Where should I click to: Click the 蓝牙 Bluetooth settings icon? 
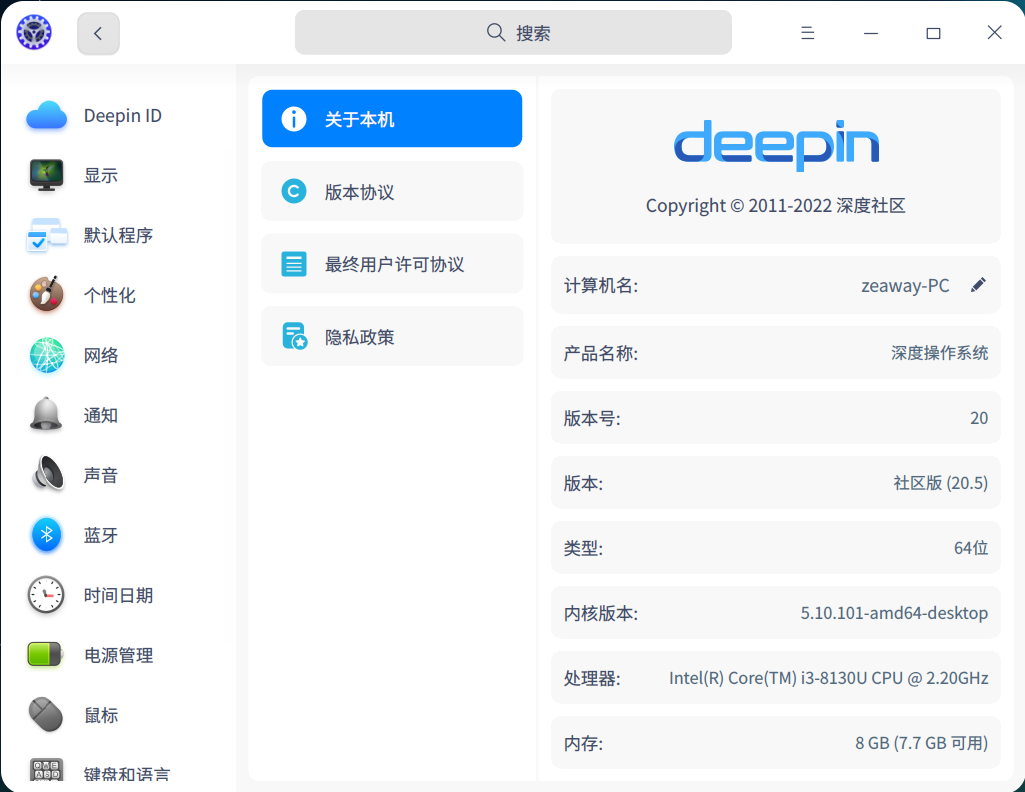[x=45, y=535]
